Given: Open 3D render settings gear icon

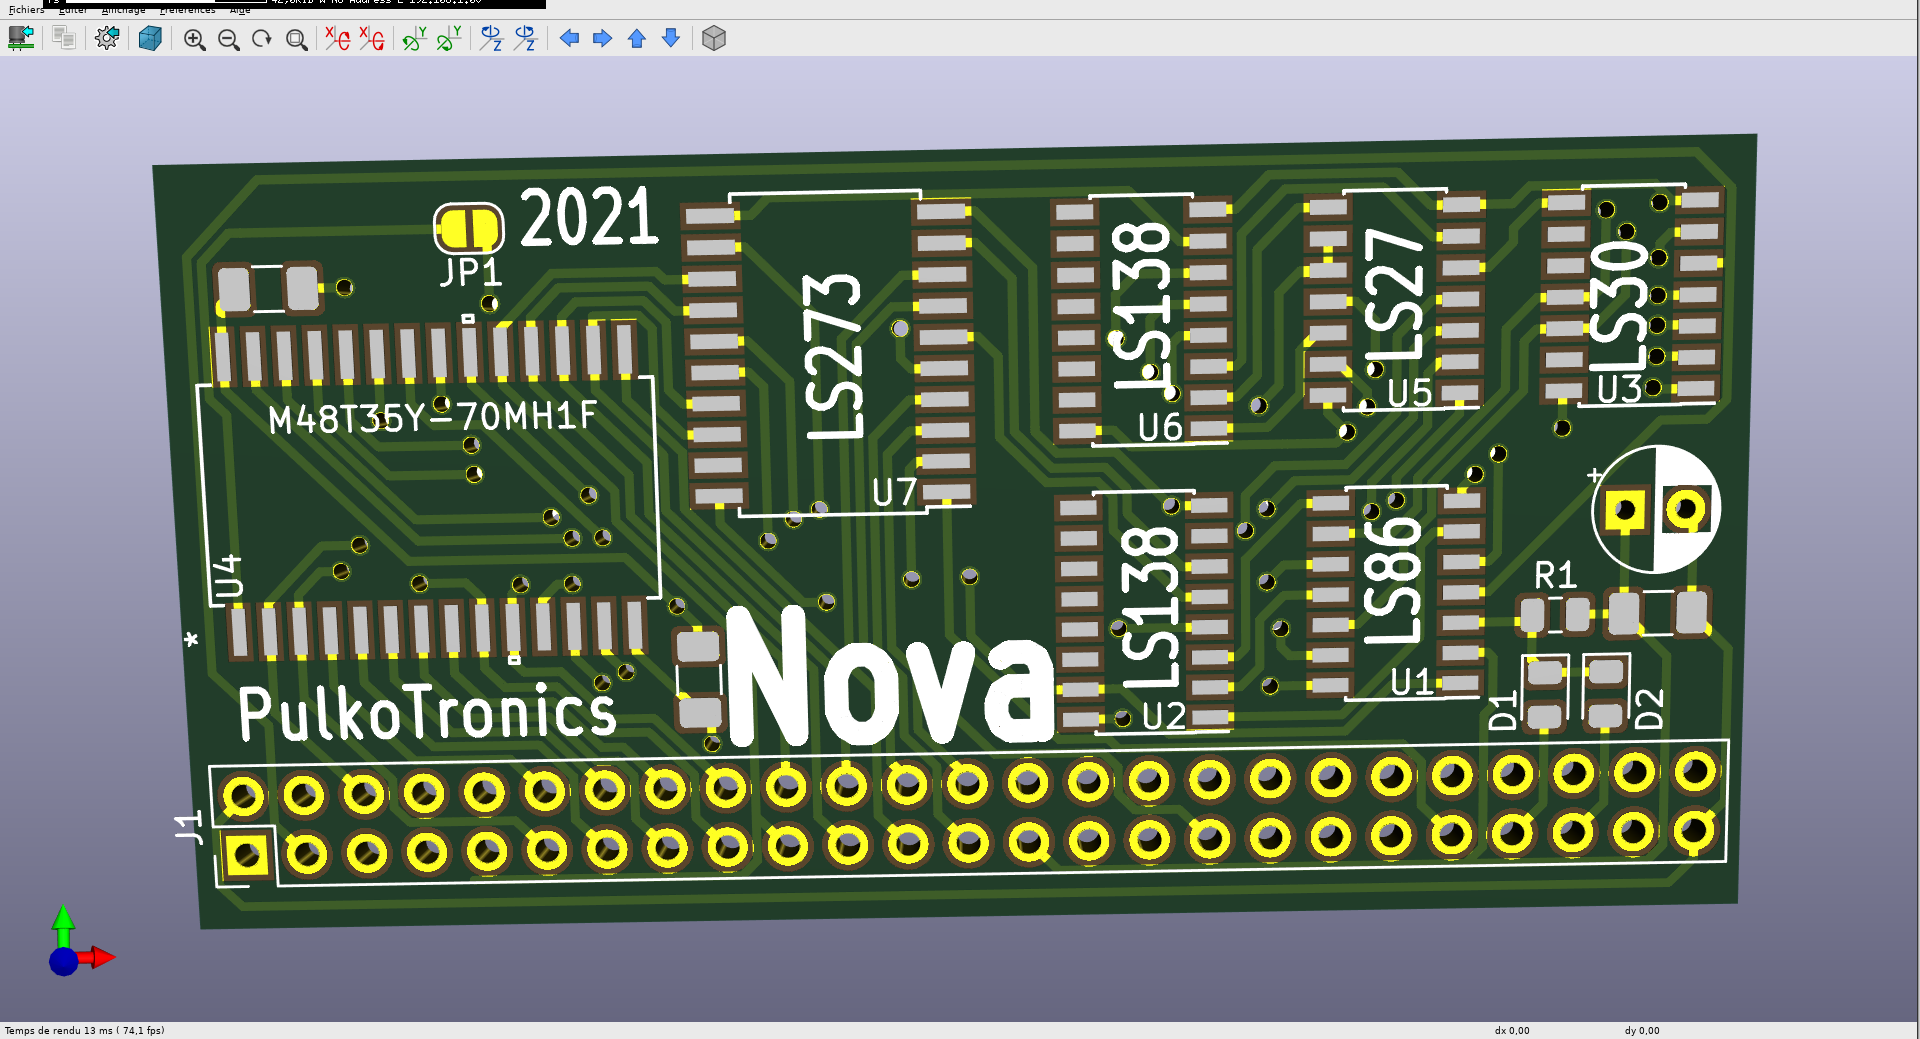Looking at the screenshot, I should (x=107, y=39).
